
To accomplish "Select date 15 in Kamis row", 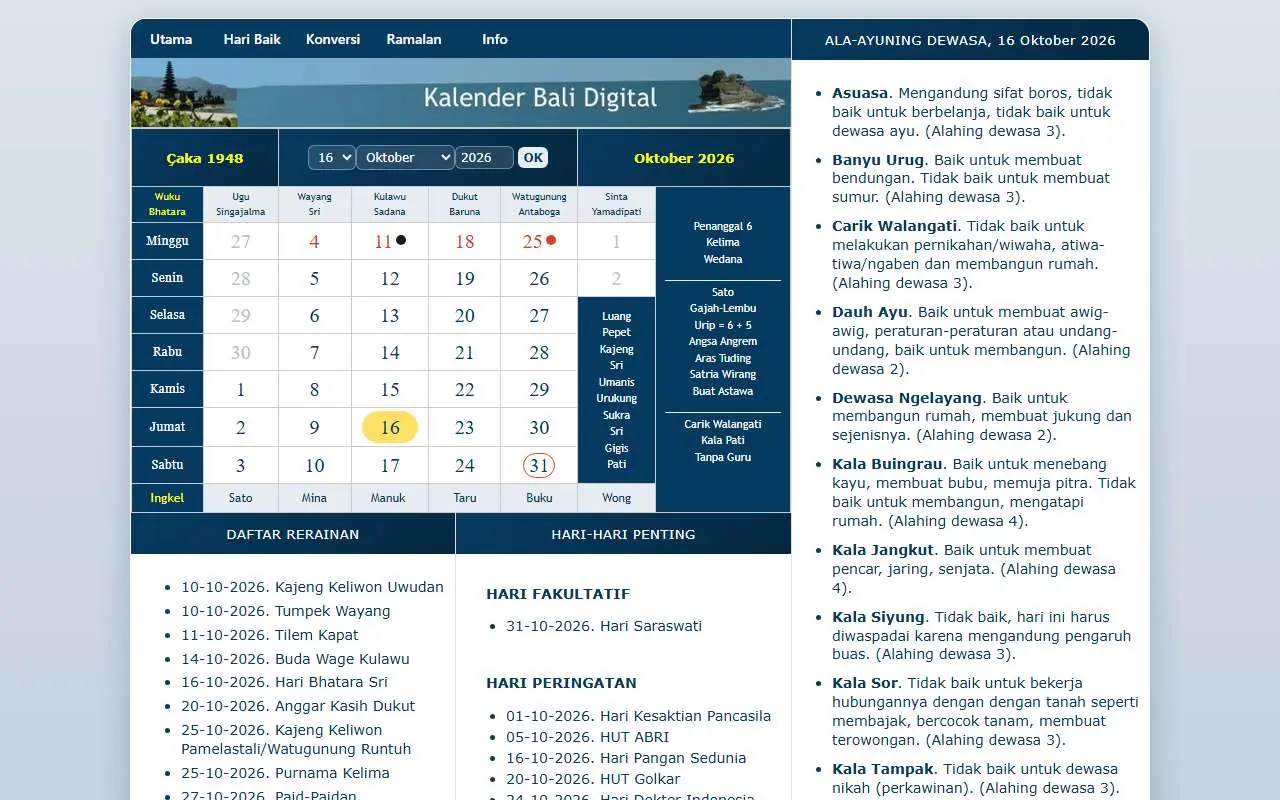I will point(390,389).
